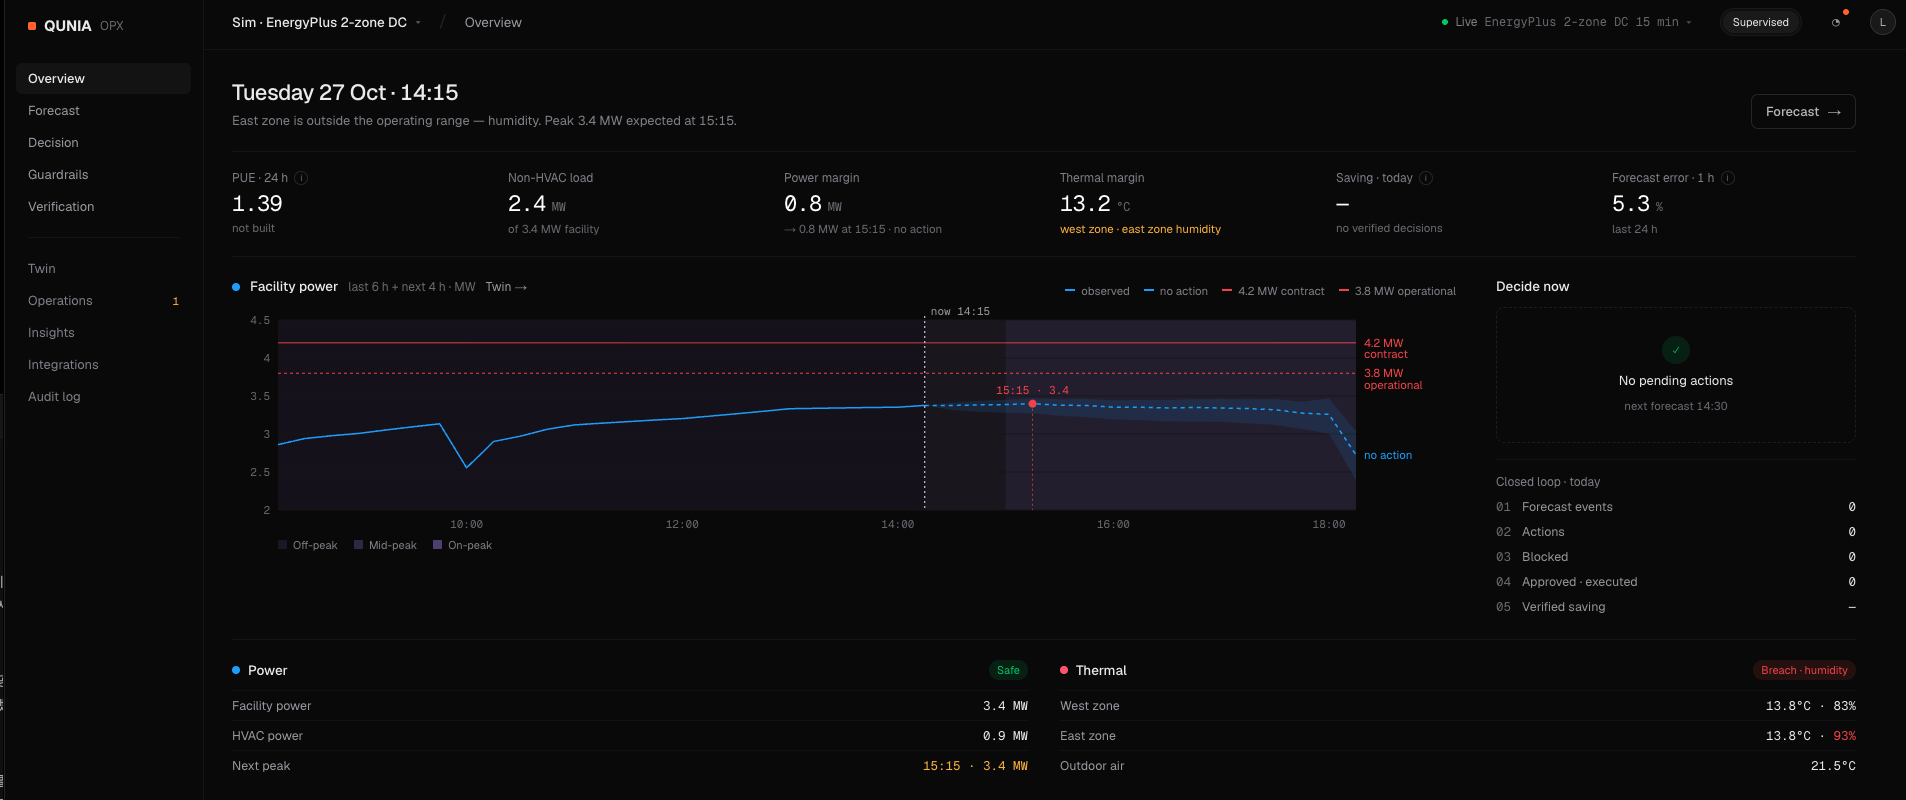Click the Safe badge in Power panel
This screenshot has height=800, width=1906.
1008,670
